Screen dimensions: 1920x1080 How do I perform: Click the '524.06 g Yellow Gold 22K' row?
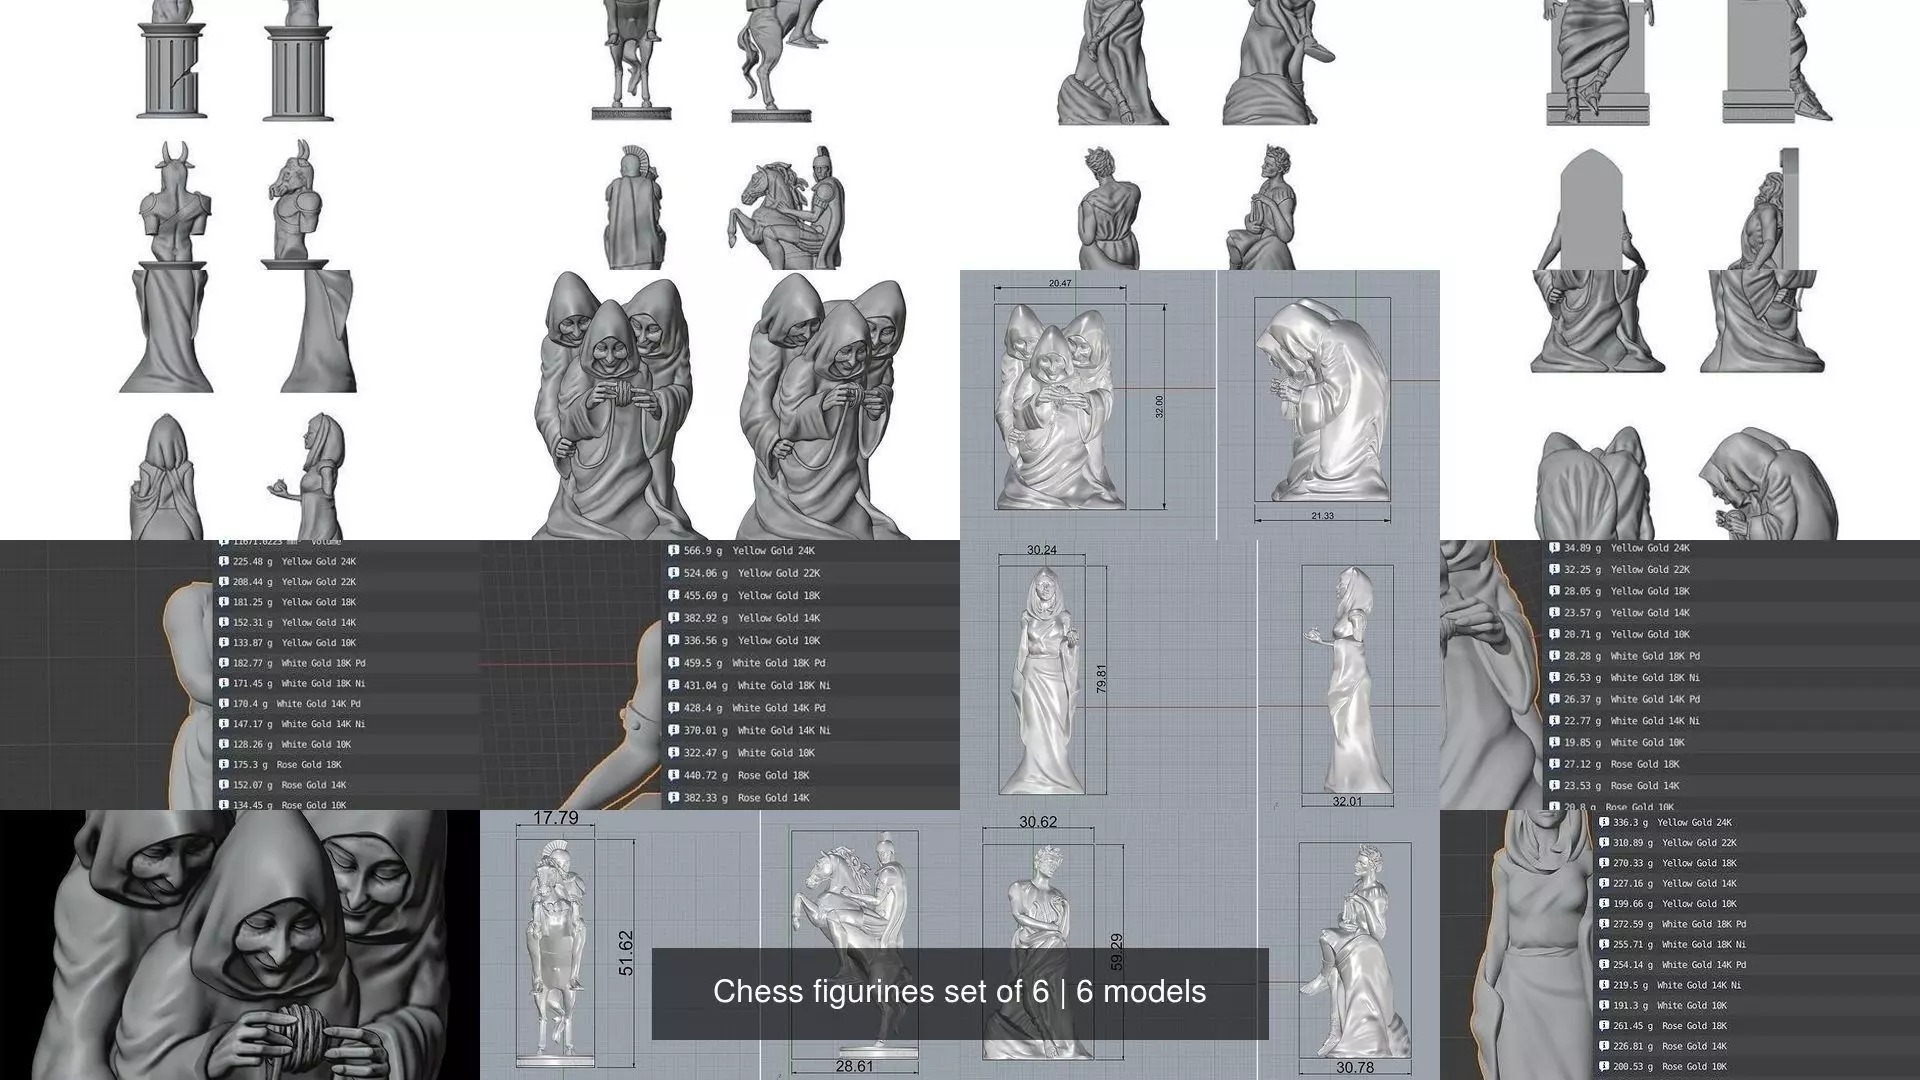point(812,573)
